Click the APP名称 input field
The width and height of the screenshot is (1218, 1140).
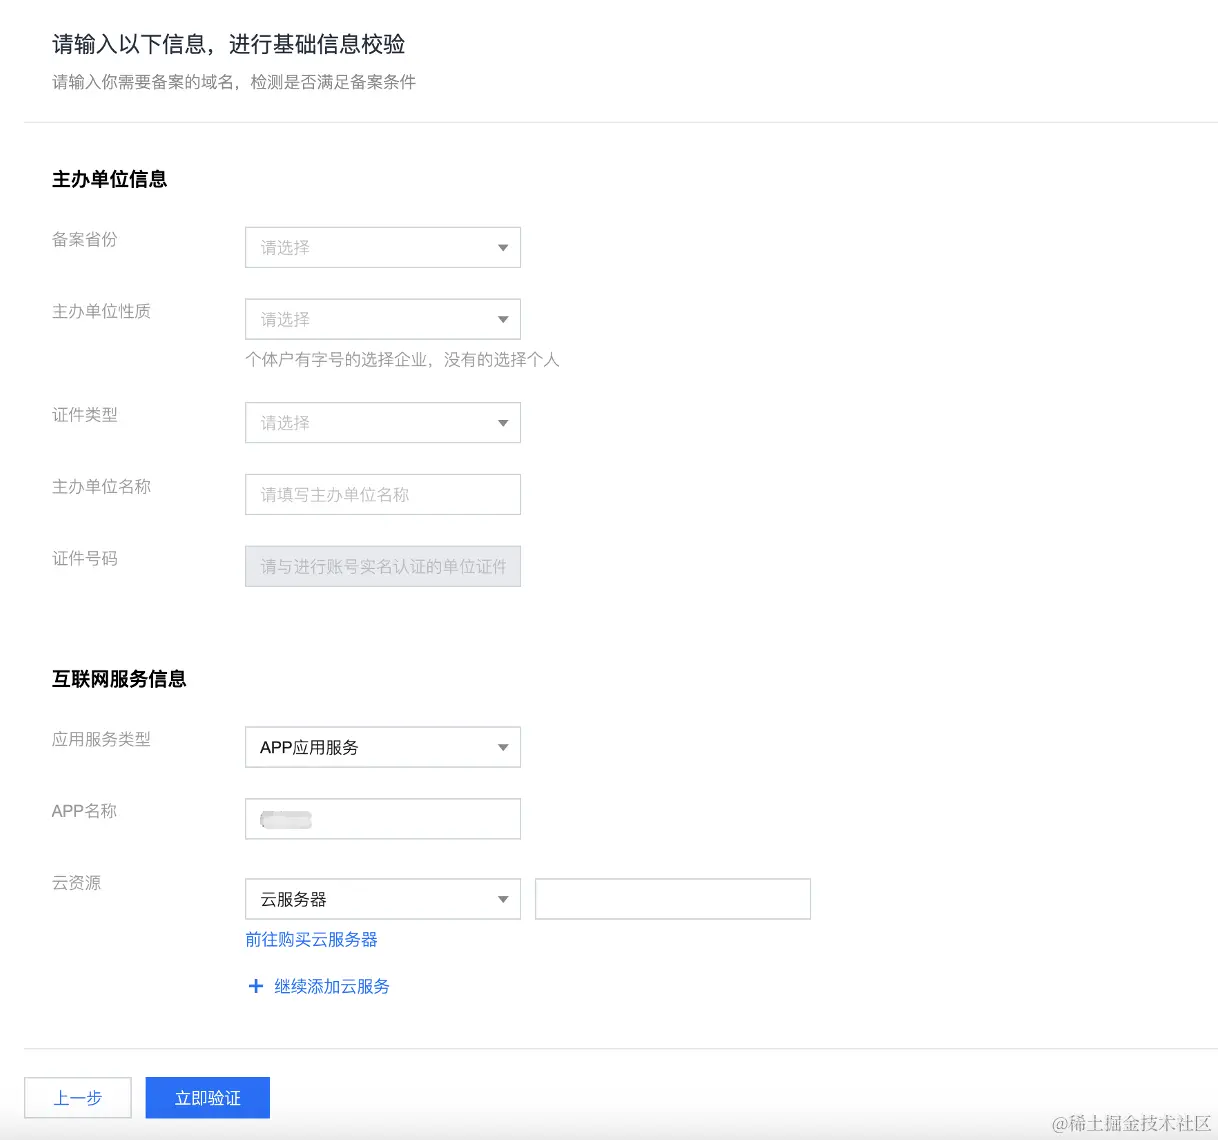(383, 819)
